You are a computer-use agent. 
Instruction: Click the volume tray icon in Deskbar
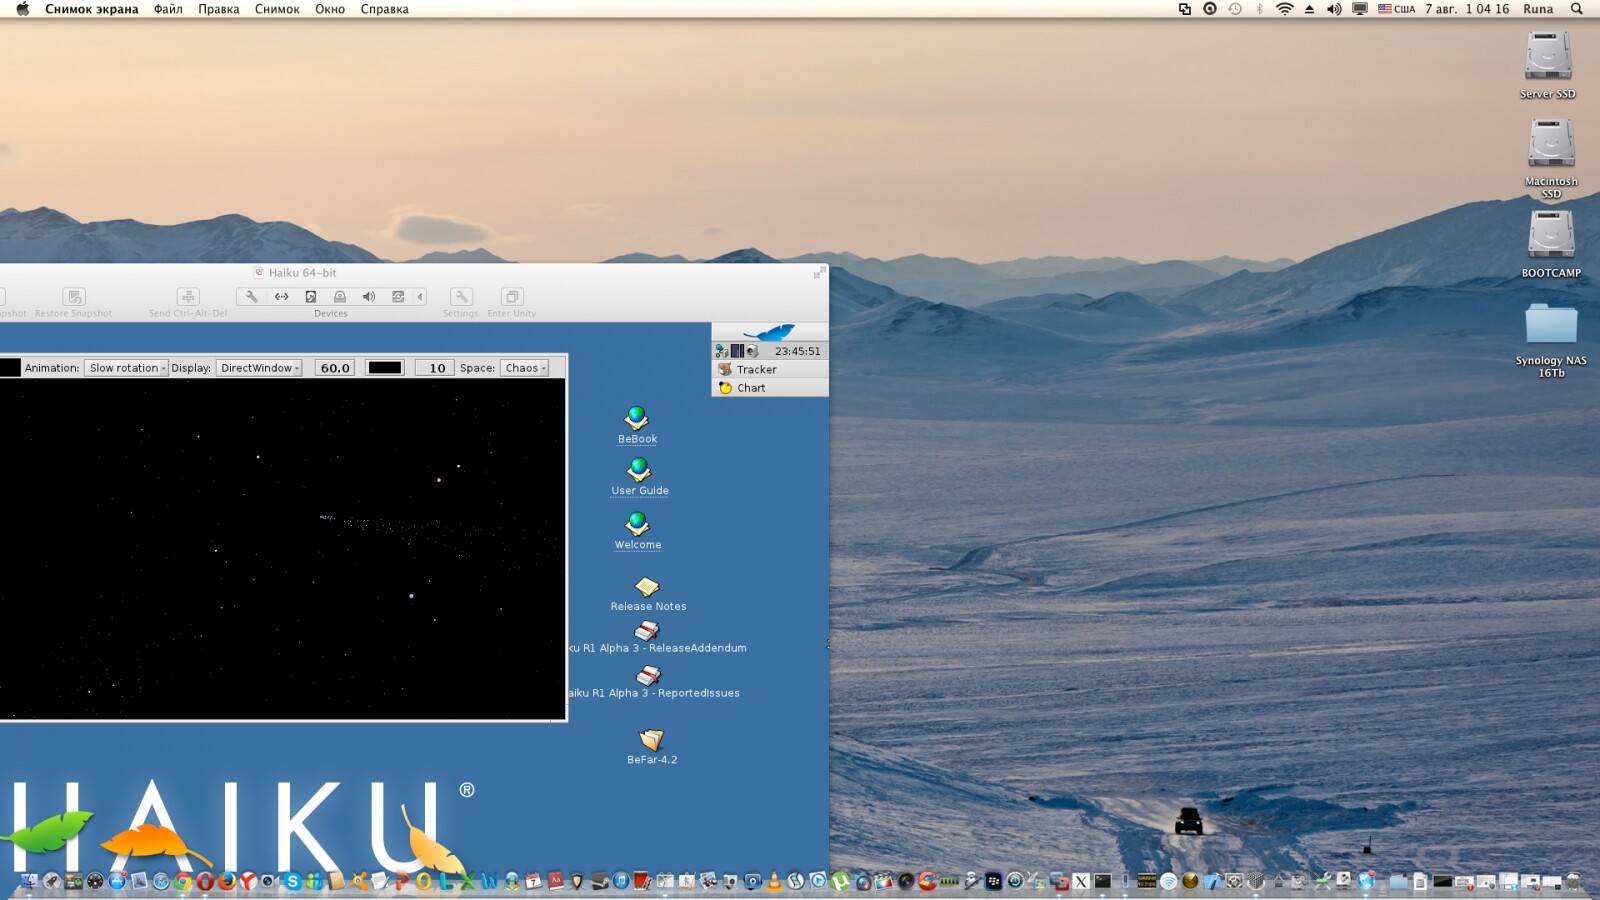[753, 351]
